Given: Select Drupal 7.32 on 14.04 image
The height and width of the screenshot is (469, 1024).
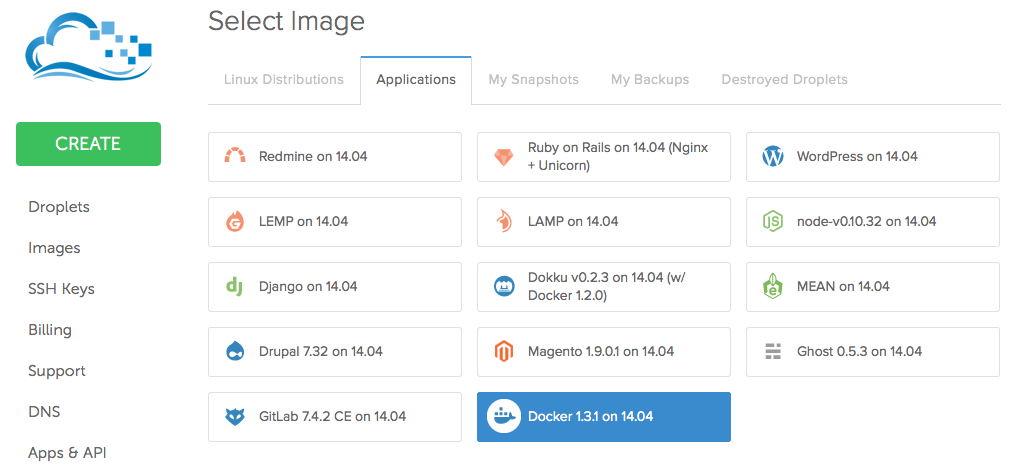Looking at the screenshot, I should pyautogui.click(x=335, y=352).
